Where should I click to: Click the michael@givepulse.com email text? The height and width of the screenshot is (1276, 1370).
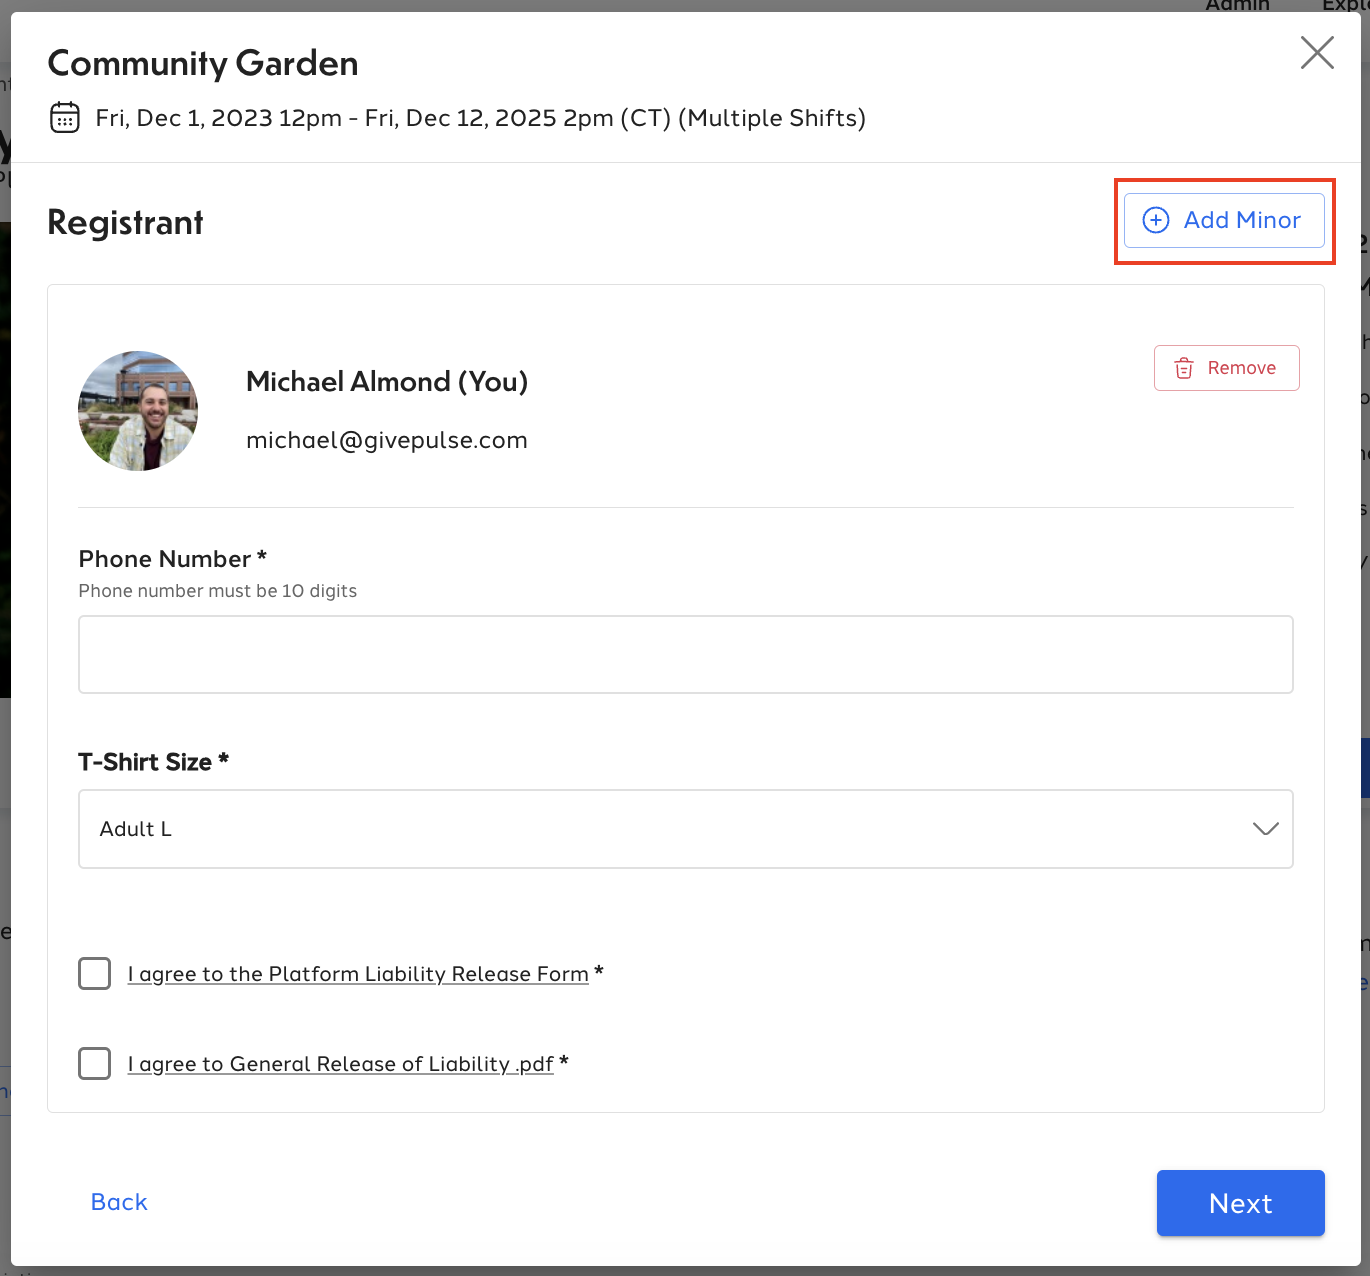tap(387, 440)
